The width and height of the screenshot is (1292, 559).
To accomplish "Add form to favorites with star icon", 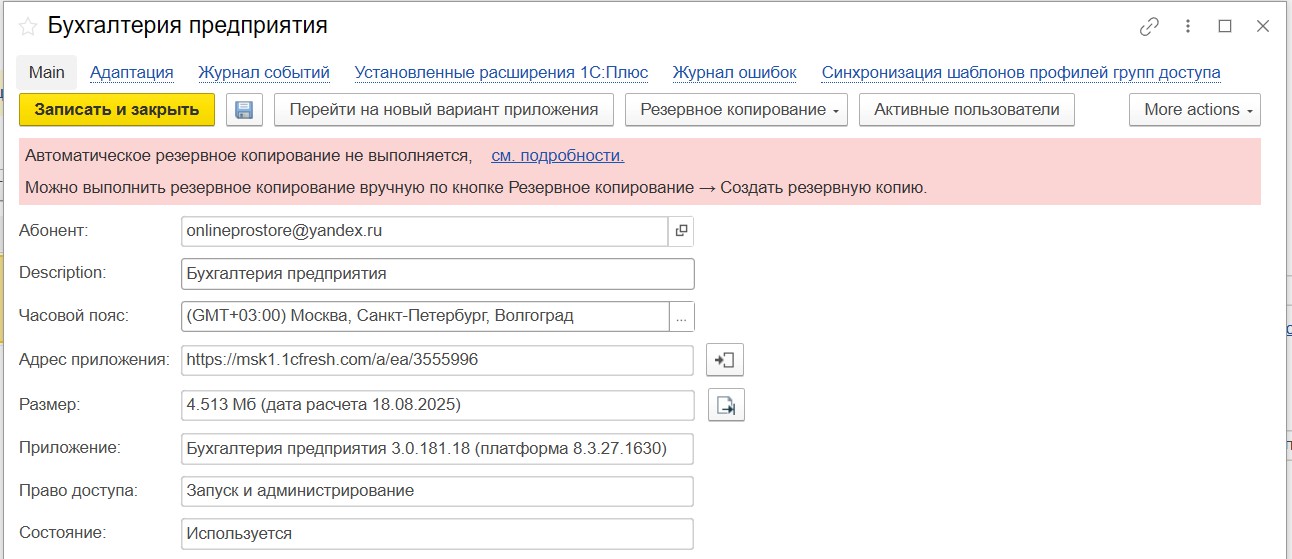I will (28, 27).
